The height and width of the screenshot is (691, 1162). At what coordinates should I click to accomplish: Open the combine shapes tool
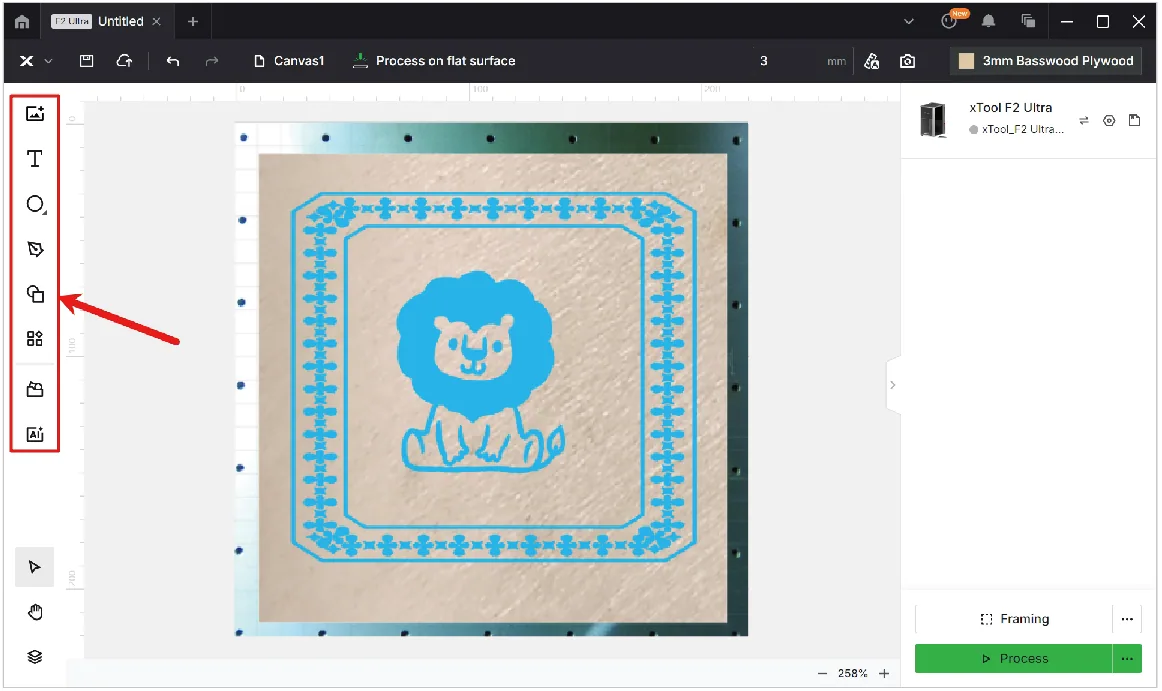[x=35, y=294]
